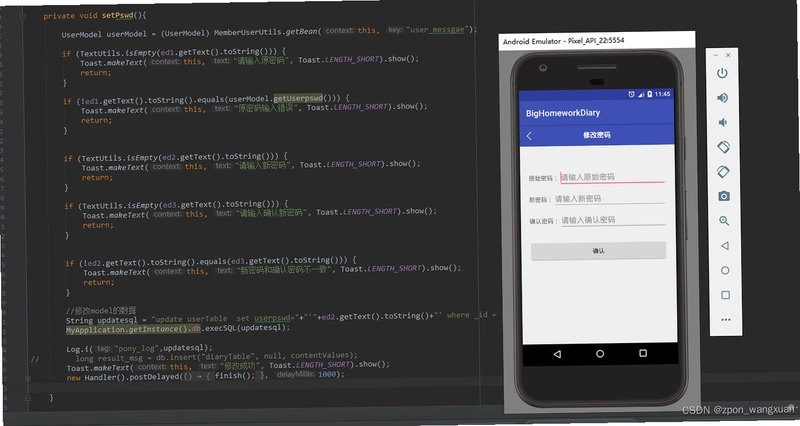Click the "请输入原密码" toast string
The image size is (800, 426).
(263, 60)
